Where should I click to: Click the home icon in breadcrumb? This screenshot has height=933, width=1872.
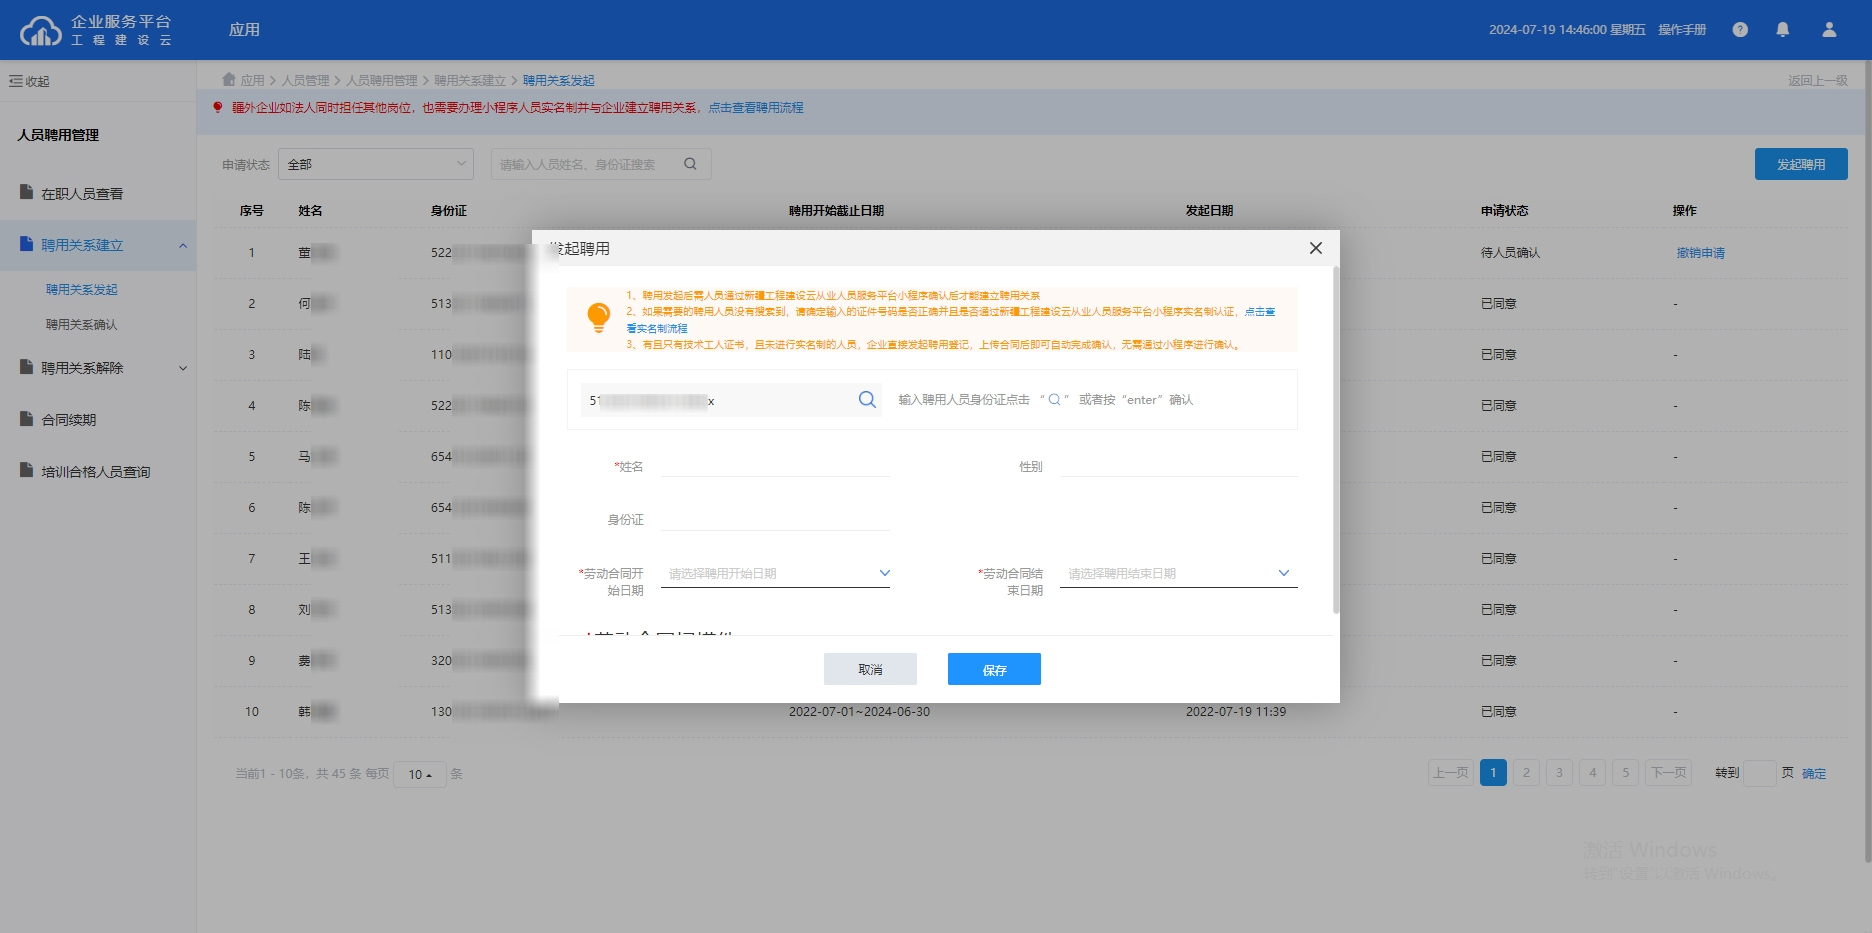(x=229, y=80)
